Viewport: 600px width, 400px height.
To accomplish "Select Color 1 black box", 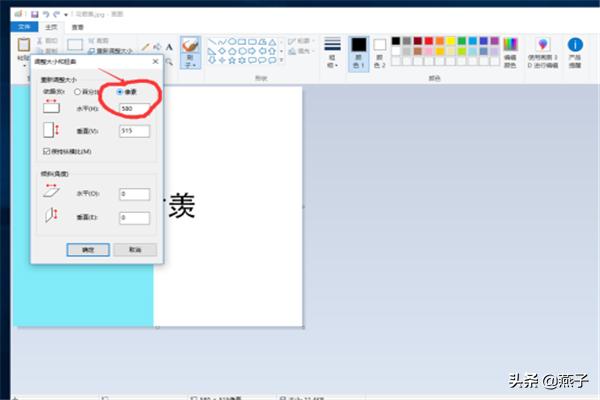I will (x=359, y=45).
